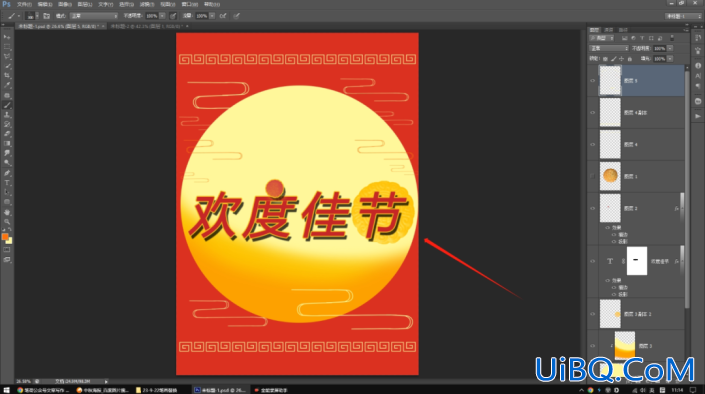705x394 pixels.
Task: Open brush flow slider dropdown
Action: [212, 16]
